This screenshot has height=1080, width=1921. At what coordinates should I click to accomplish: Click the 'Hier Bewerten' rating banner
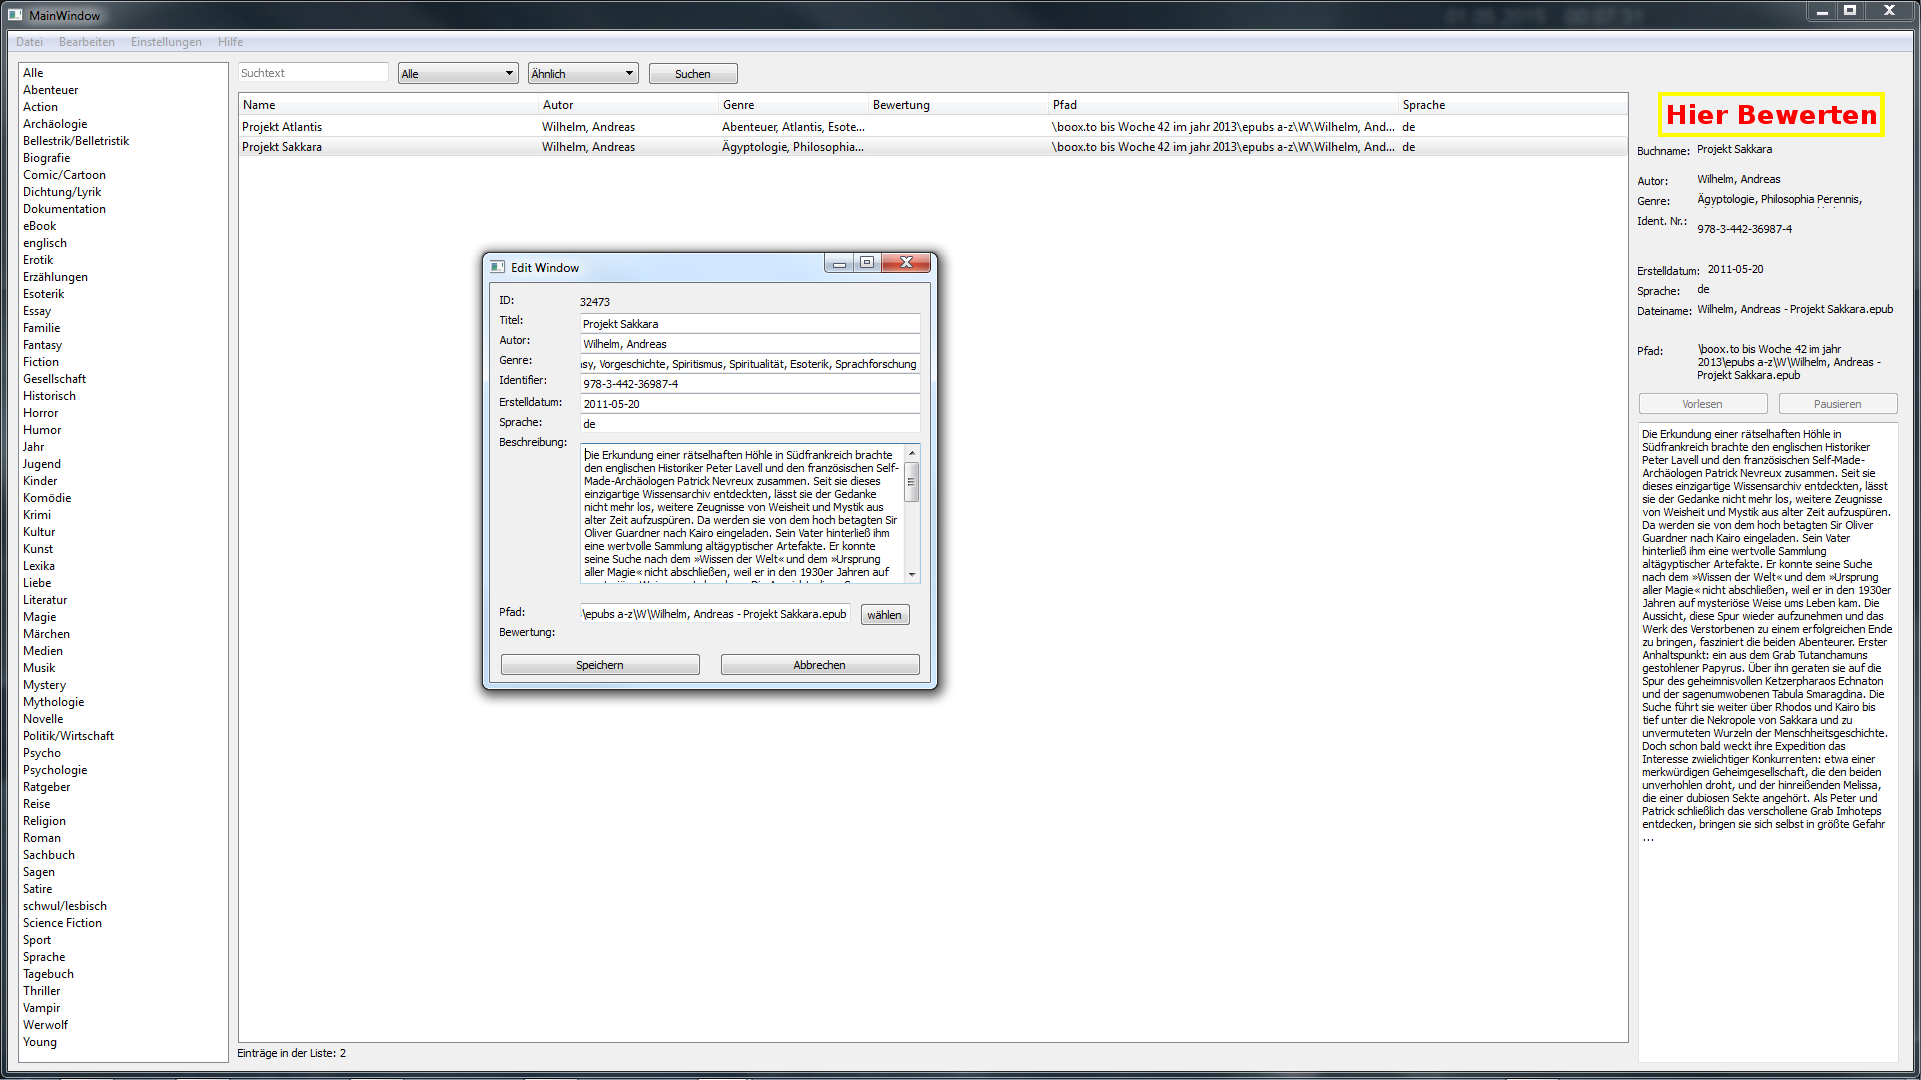(1771, 115)
